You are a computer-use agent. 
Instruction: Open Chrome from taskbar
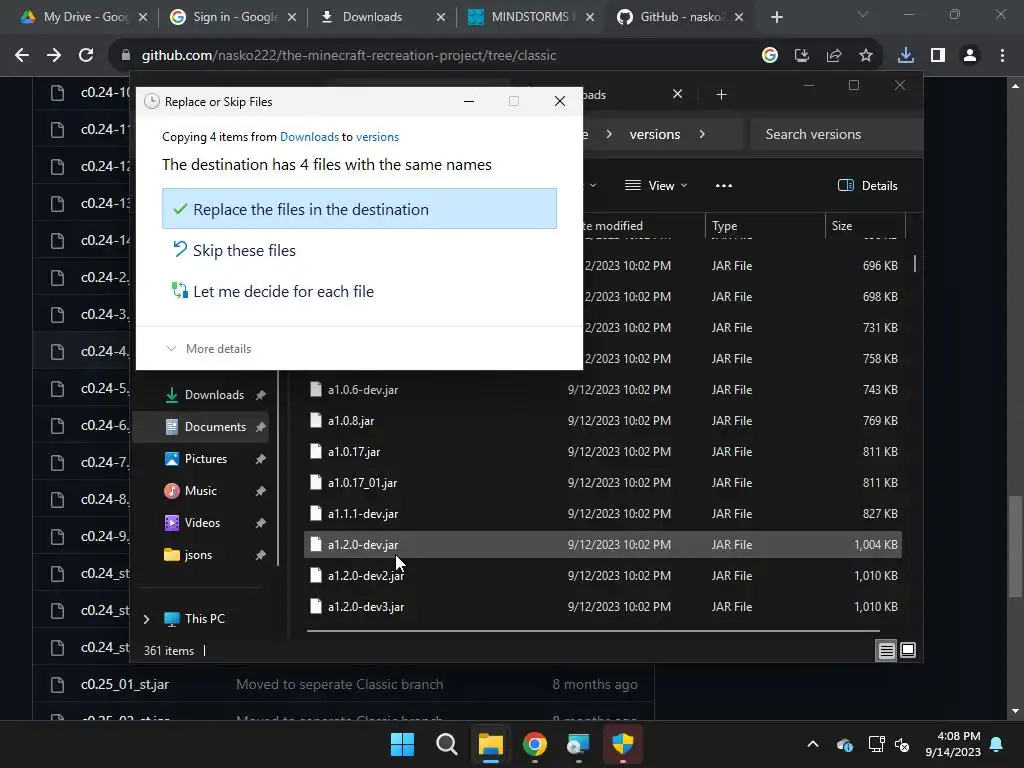(x=535, y=744)
